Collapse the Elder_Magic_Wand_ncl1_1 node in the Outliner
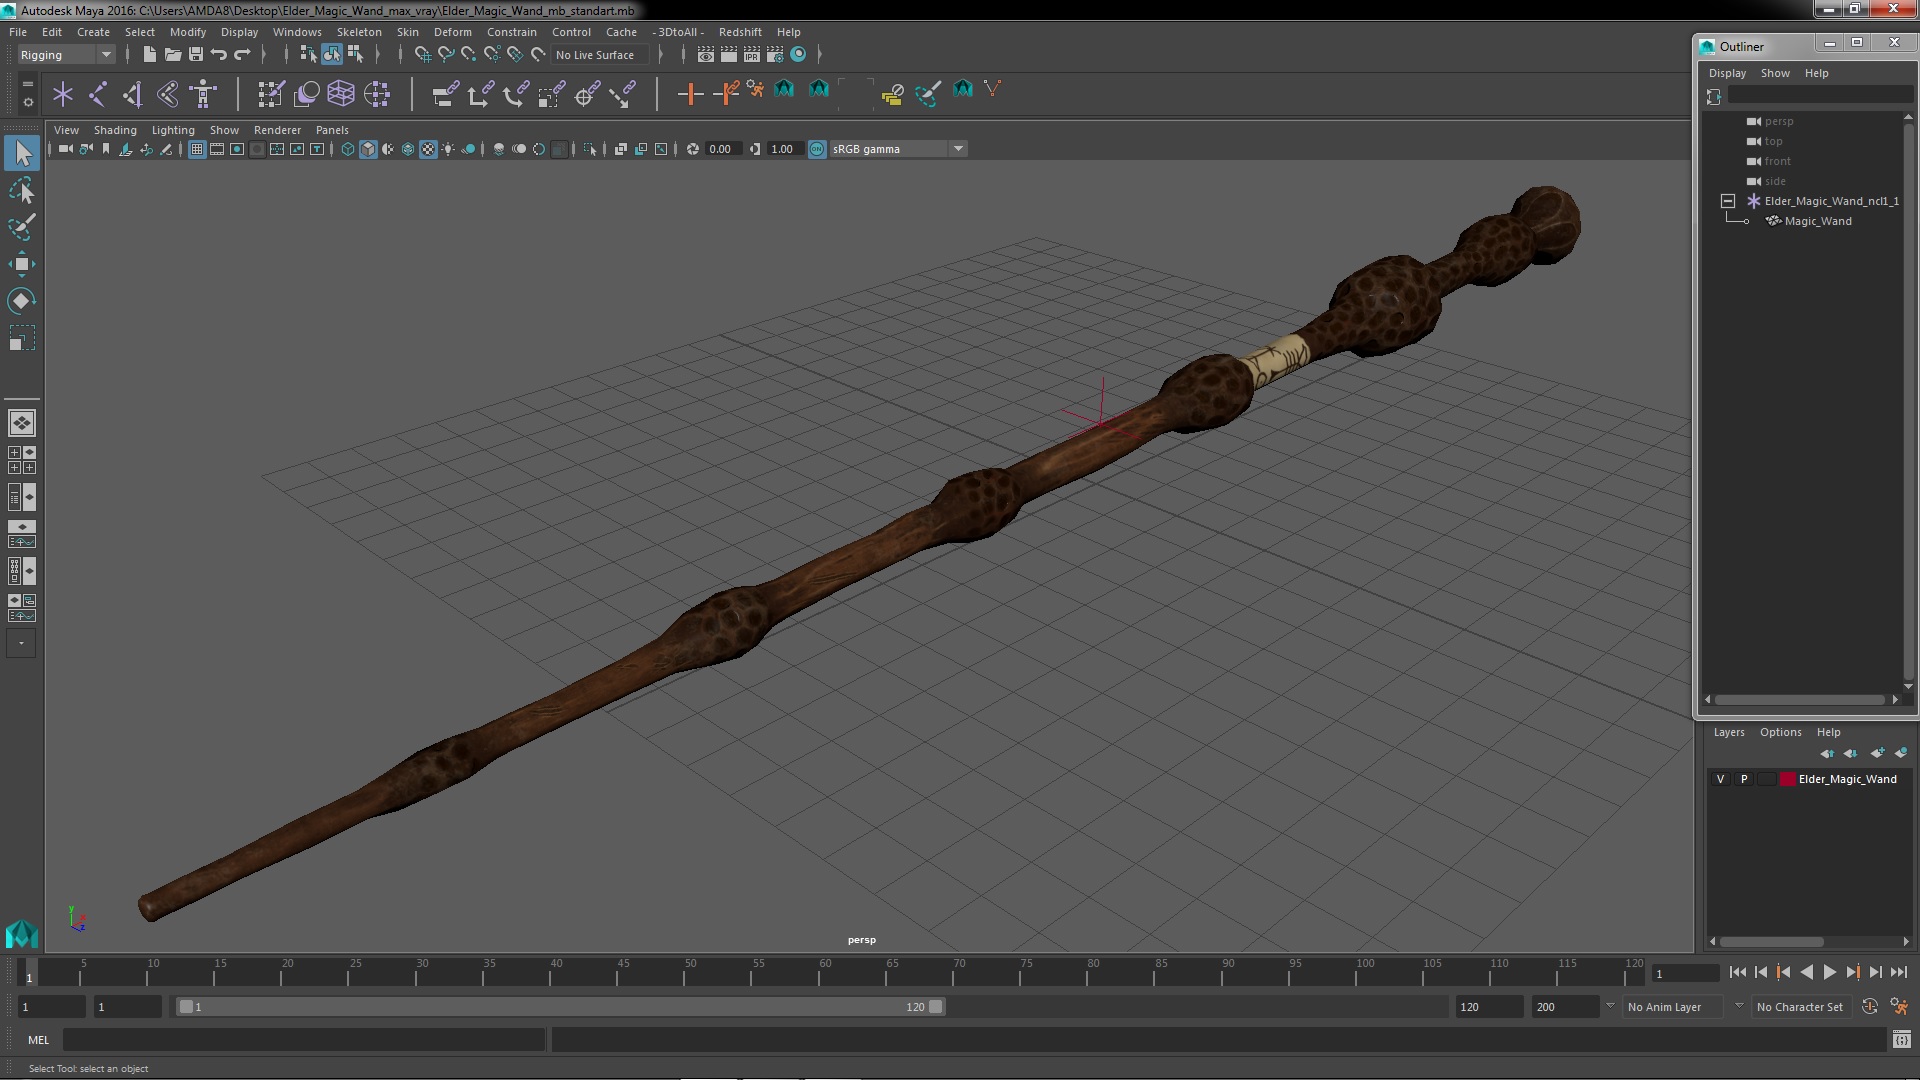Viewport: 1920px width, 1080px height. click(x=1727, y=201)
